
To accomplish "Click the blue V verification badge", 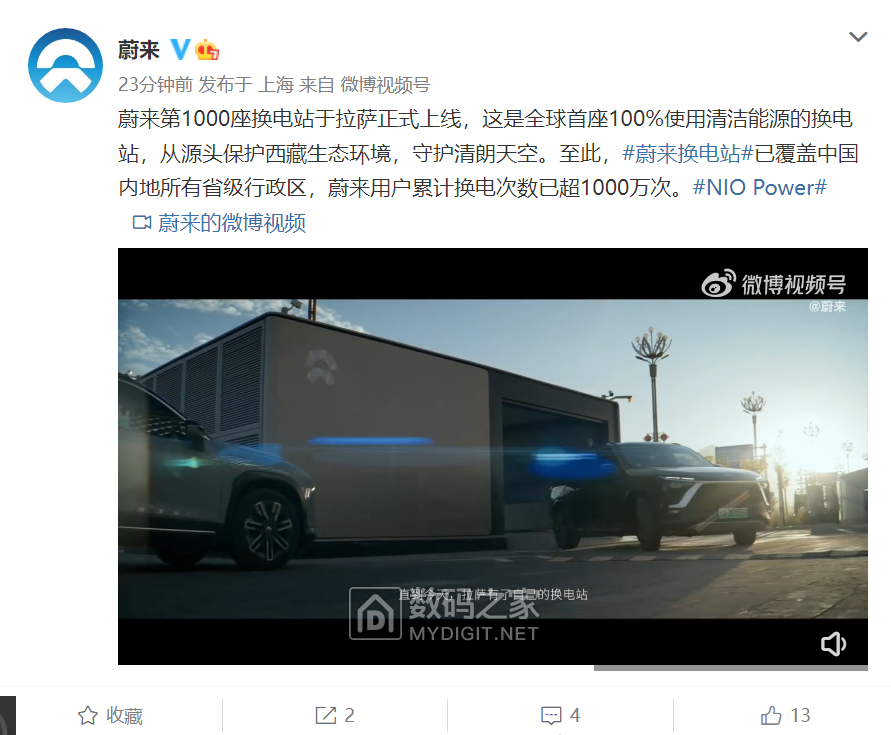I will [x=180, y=50].
